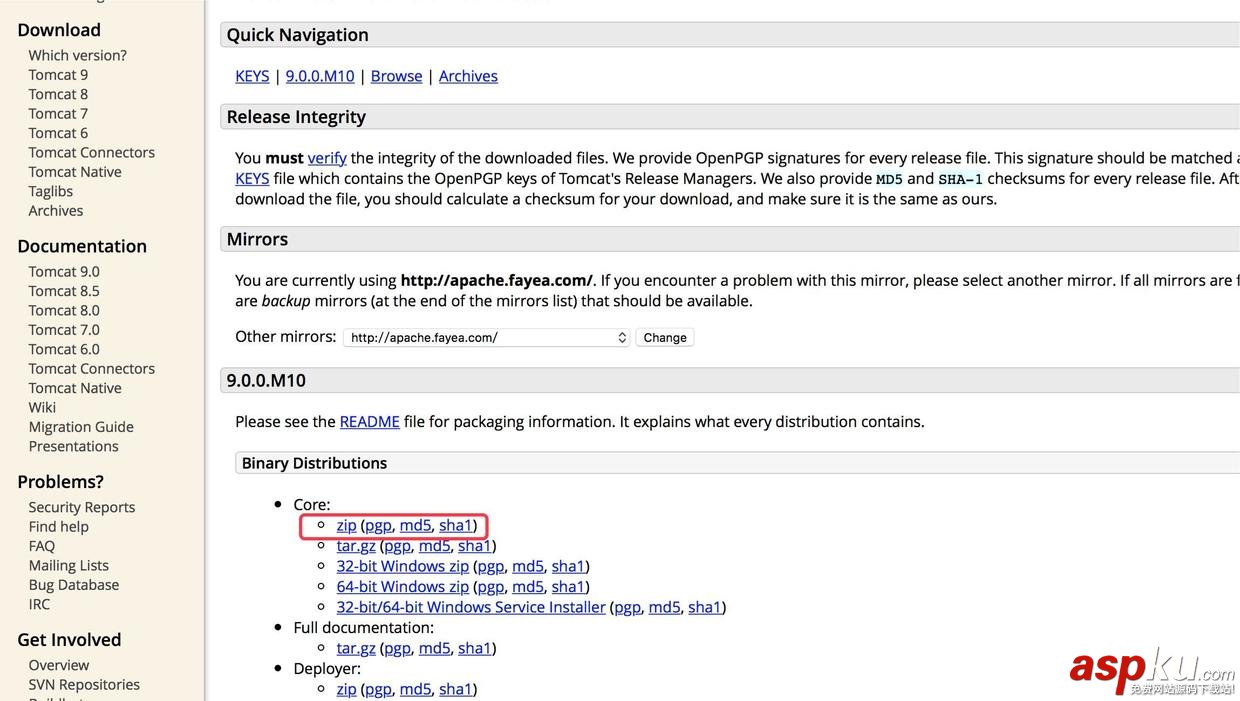This screenshot has width=1240, height=701.
Task: Download the Core zip distribution
Action: pos(346,525)
